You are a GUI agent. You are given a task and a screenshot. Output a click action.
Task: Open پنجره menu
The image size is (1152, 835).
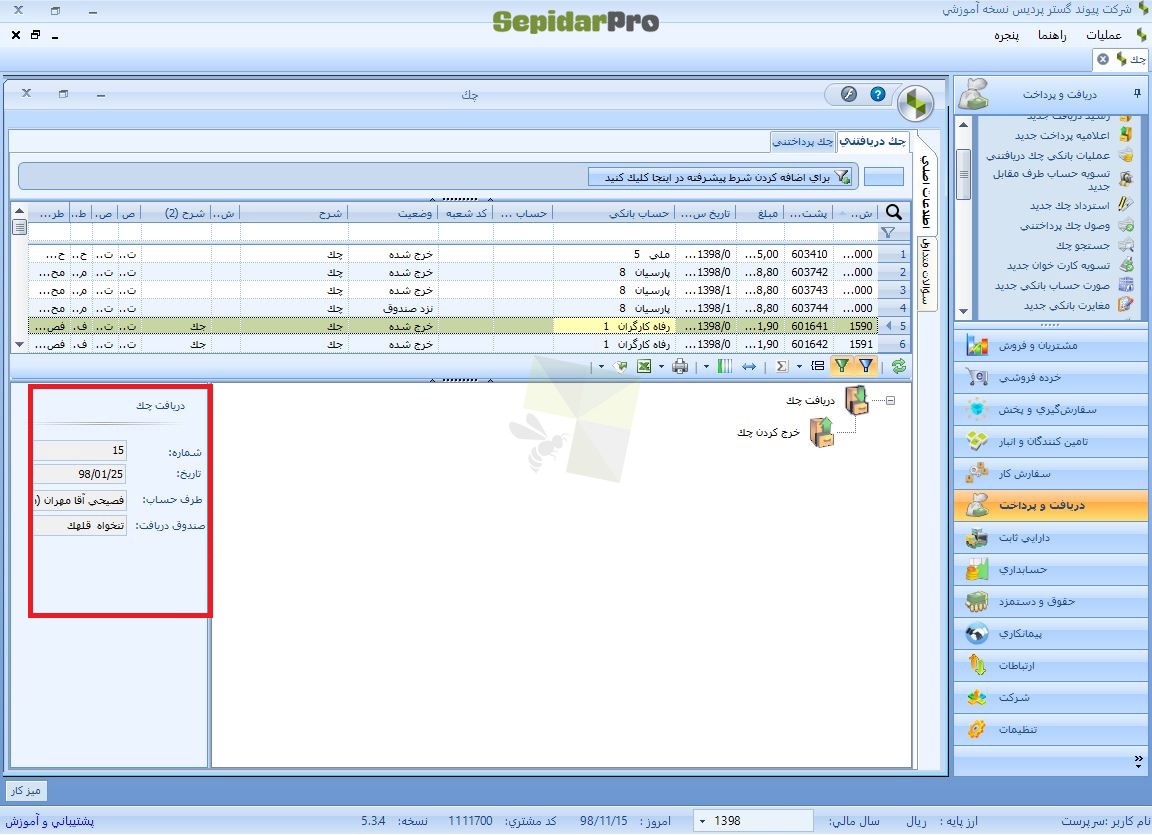coord(1007,35)
